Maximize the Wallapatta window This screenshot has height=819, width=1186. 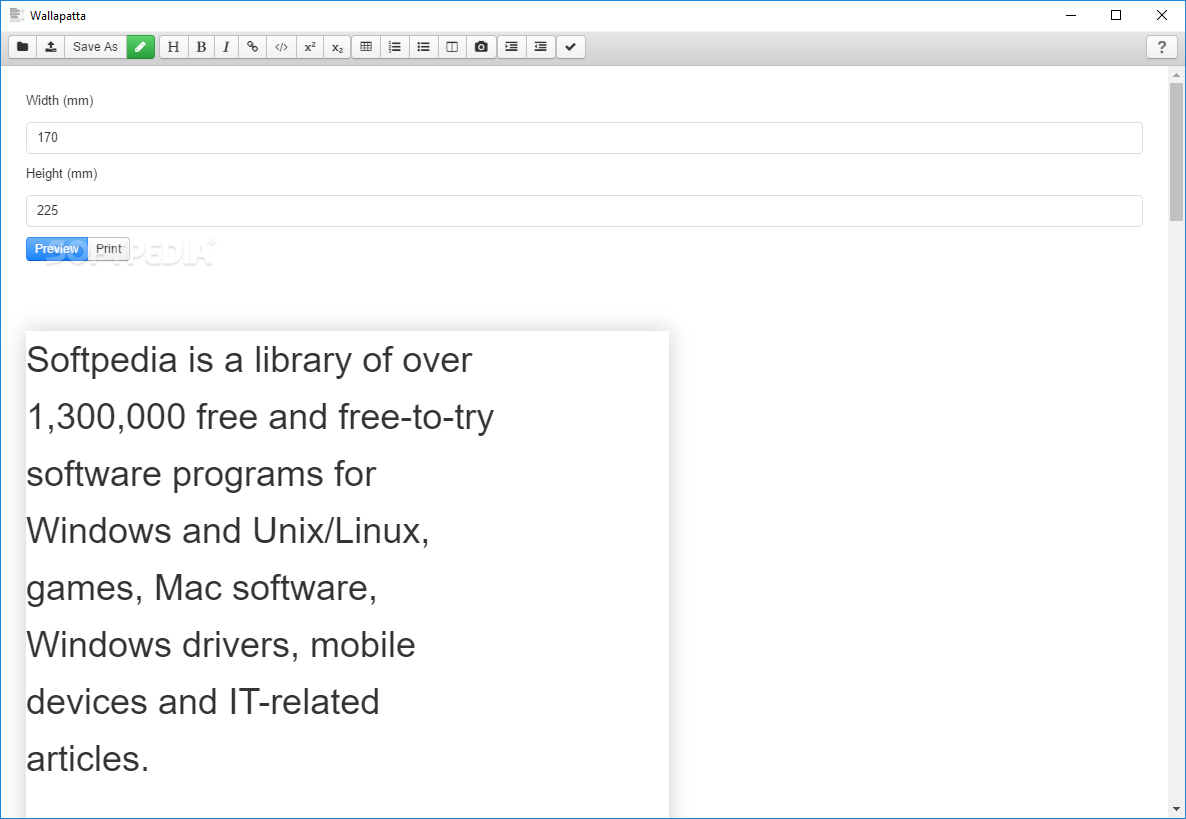(1116, 15)
